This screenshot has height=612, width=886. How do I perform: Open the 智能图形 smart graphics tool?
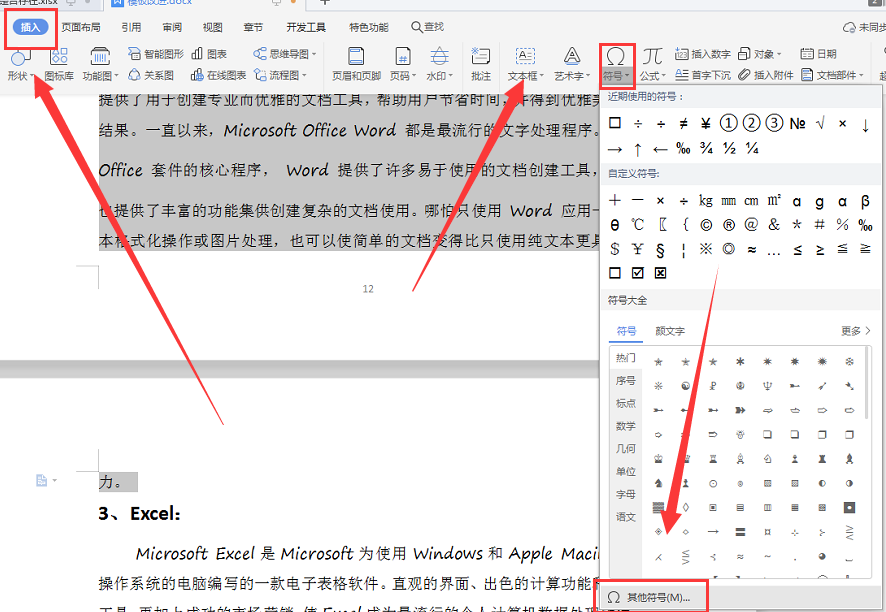tap(158, 54)
